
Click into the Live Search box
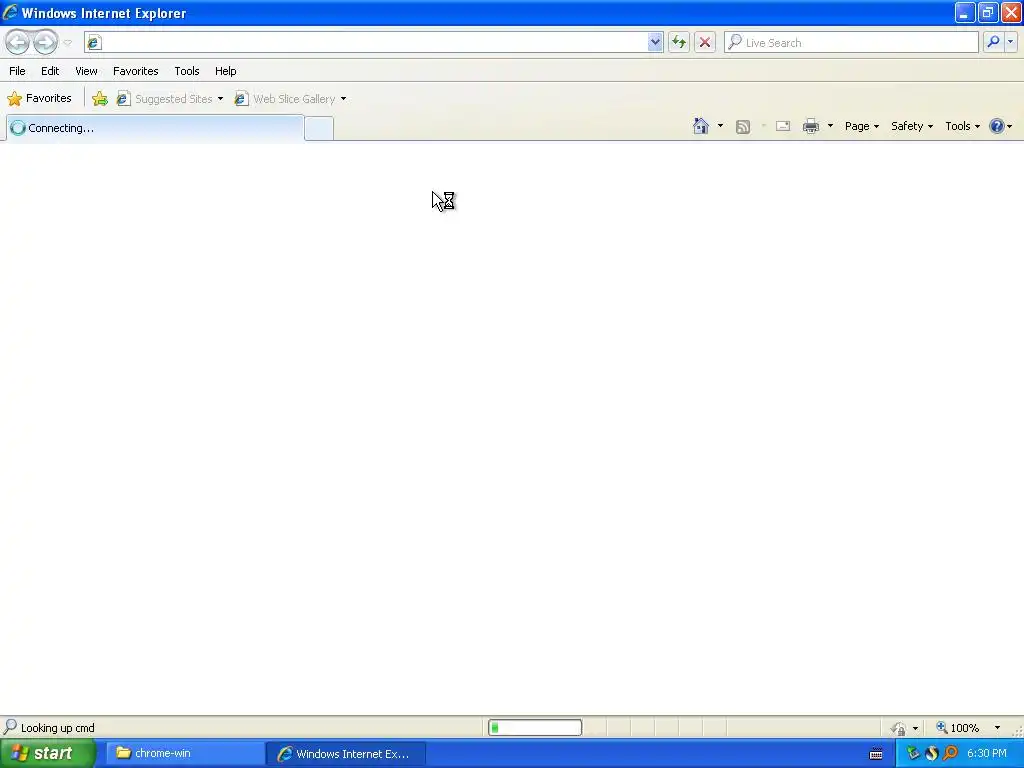point(851,42)
